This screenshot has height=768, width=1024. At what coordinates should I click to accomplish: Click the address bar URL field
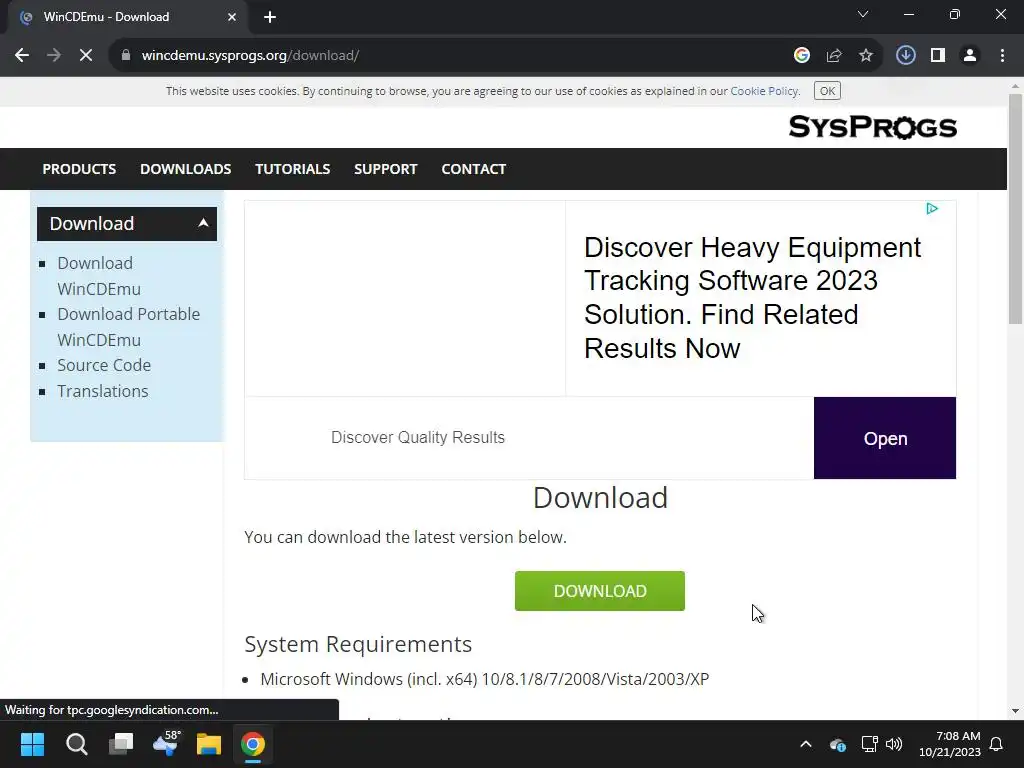pyautogui.click(x=451, y=56)
